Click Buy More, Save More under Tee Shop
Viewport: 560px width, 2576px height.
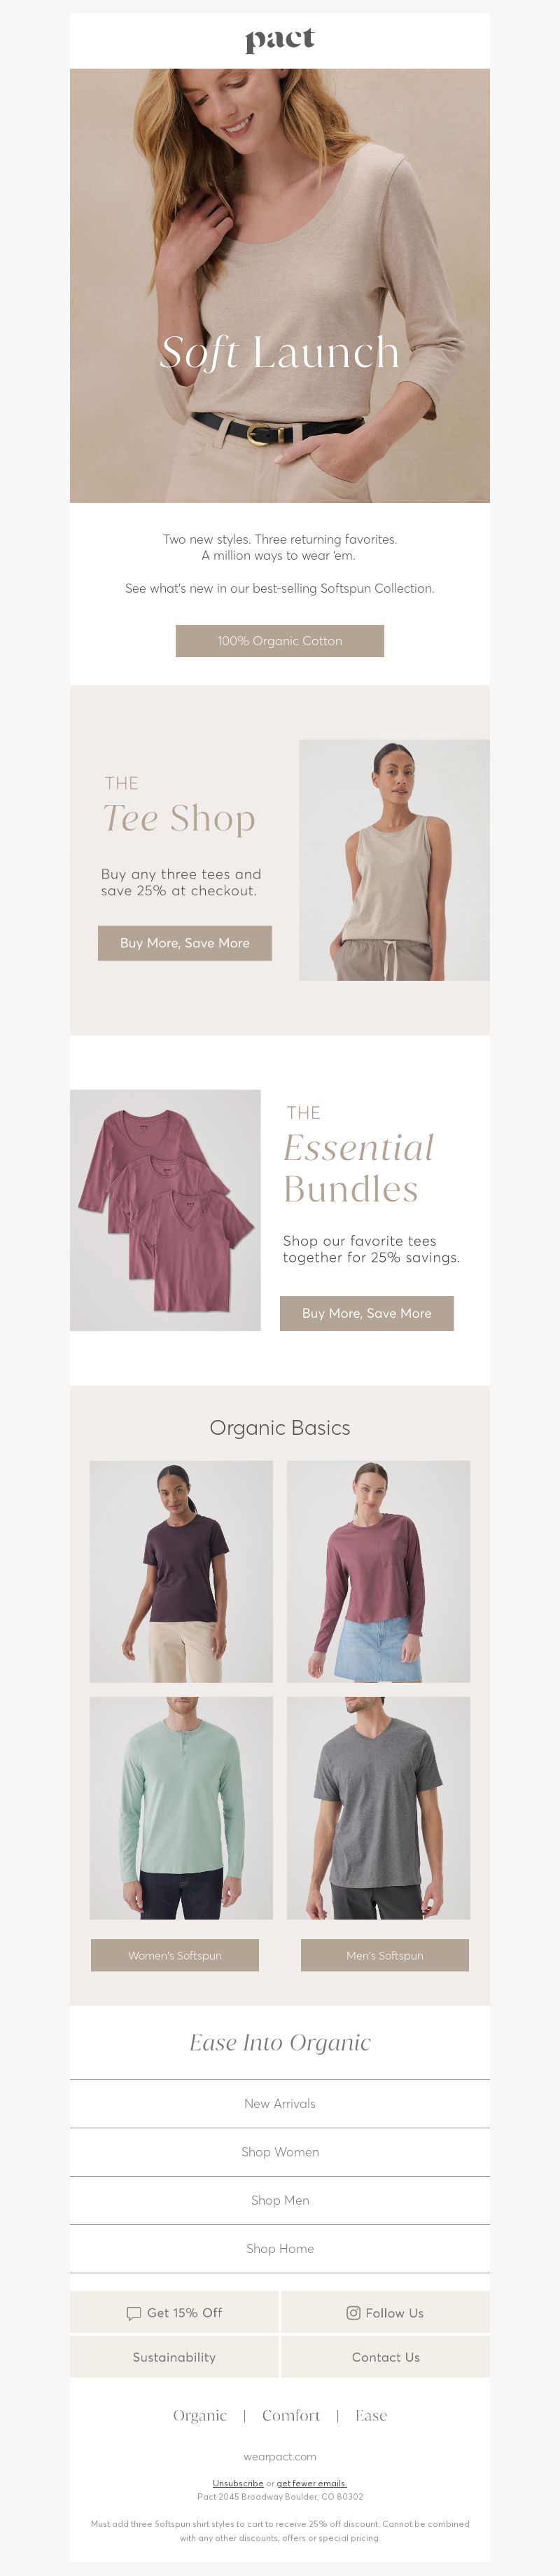click(185, 943)
